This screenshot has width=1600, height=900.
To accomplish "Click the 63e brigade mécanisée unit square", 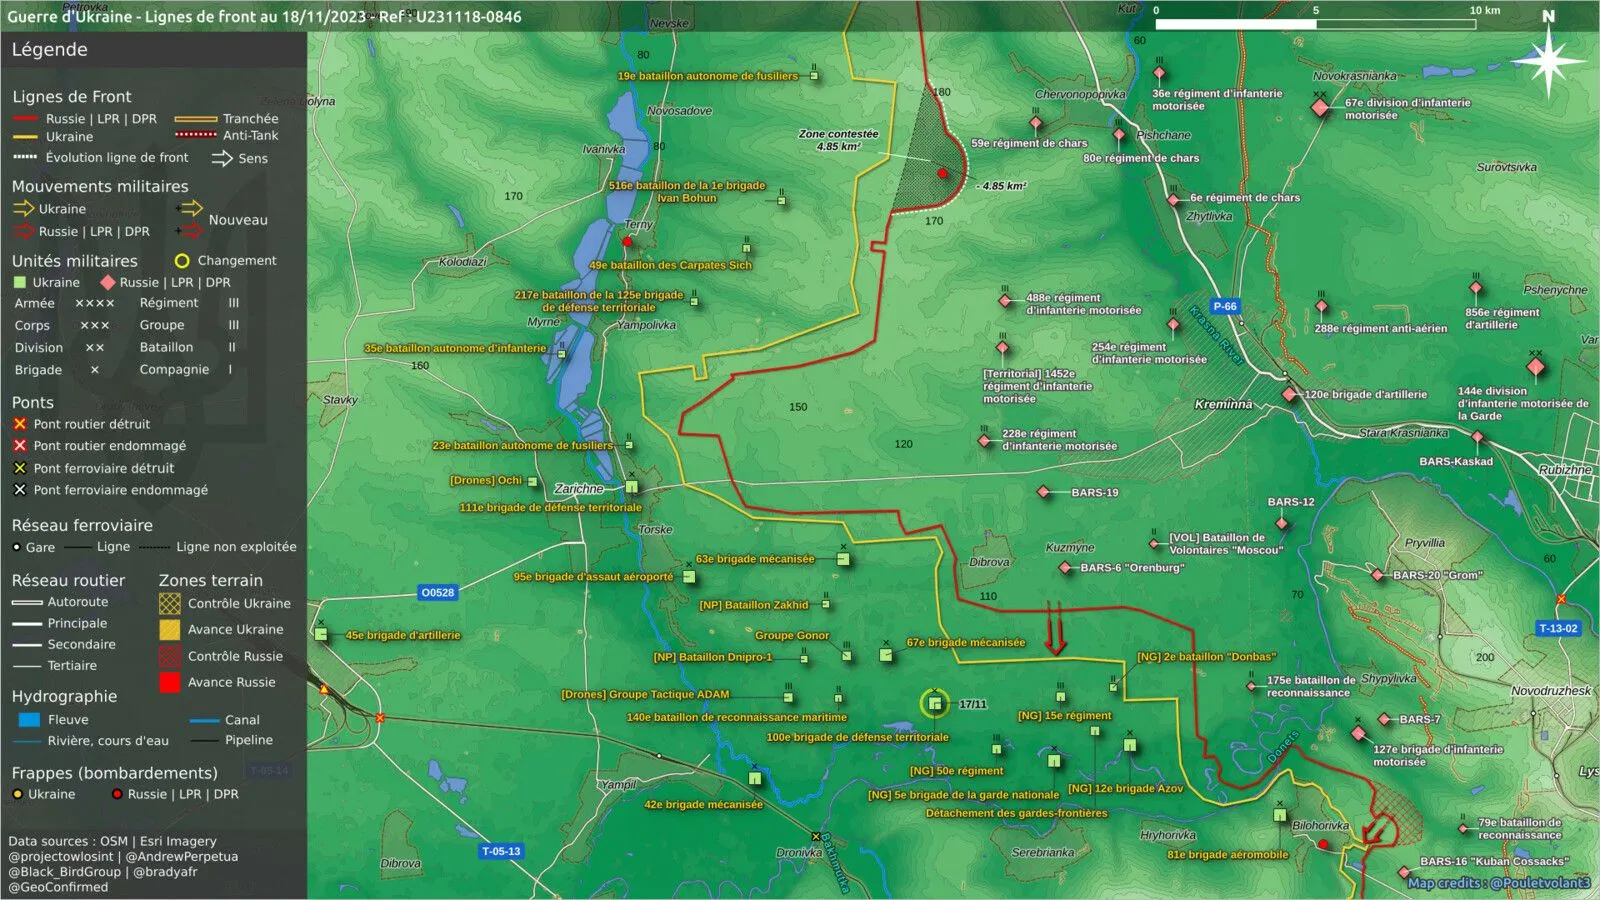I will point(843,559).
